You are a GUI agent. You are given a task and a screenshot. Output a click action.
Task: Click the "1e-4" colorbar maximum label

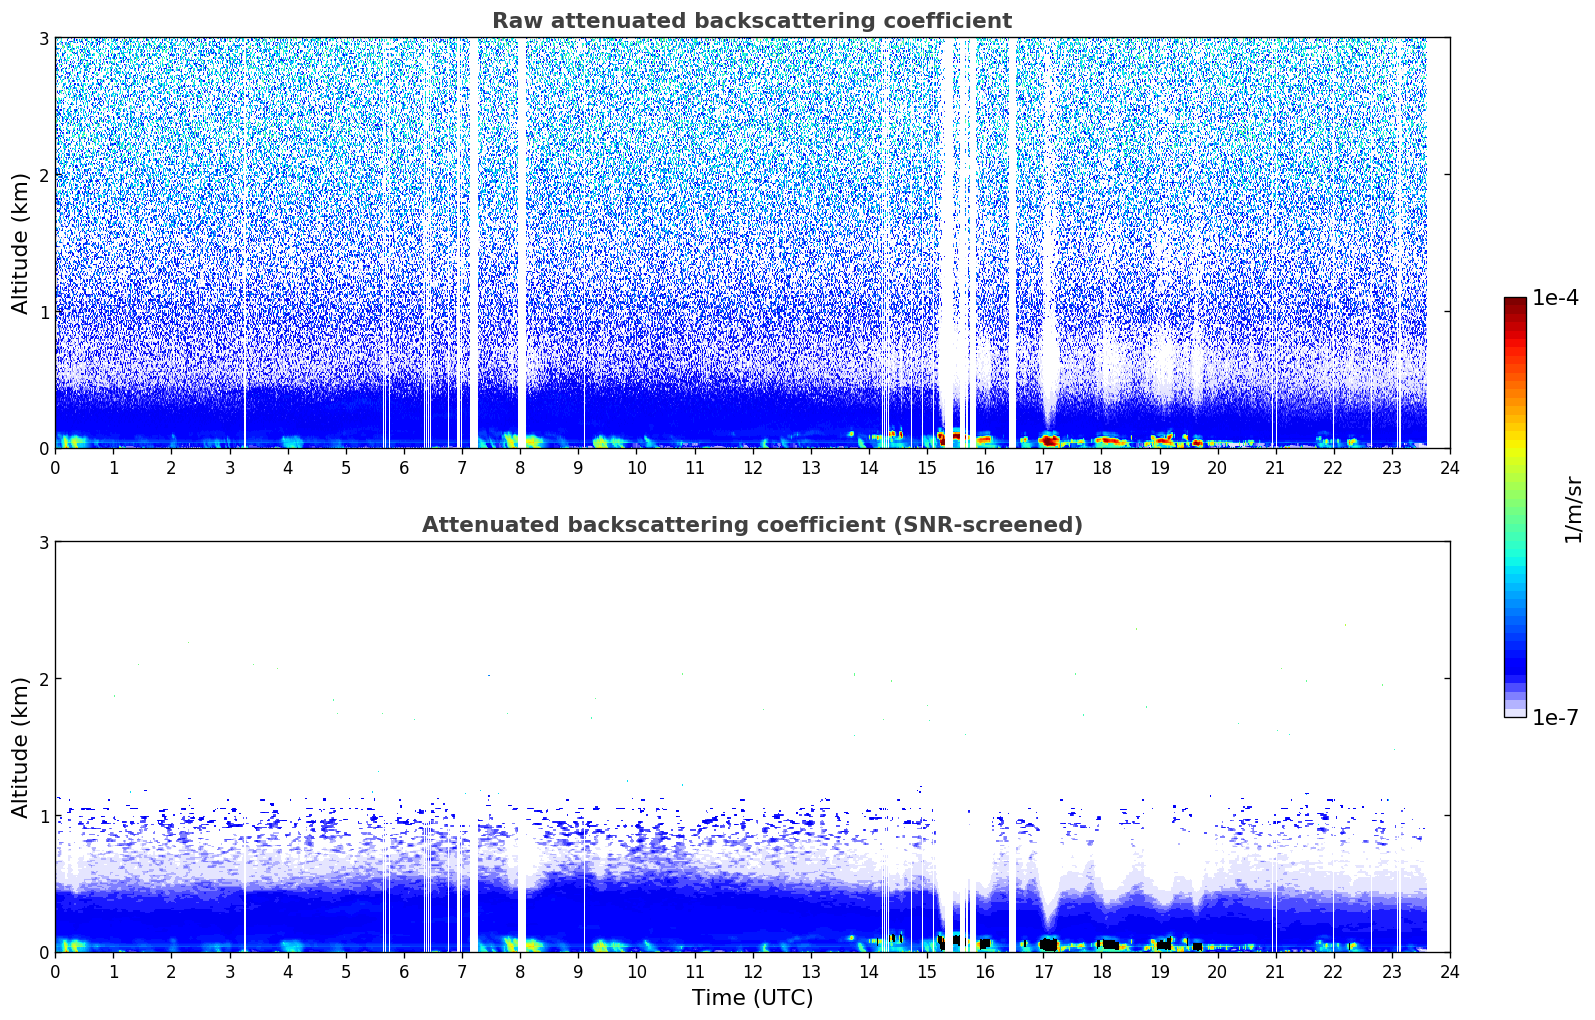point(1554,298)
